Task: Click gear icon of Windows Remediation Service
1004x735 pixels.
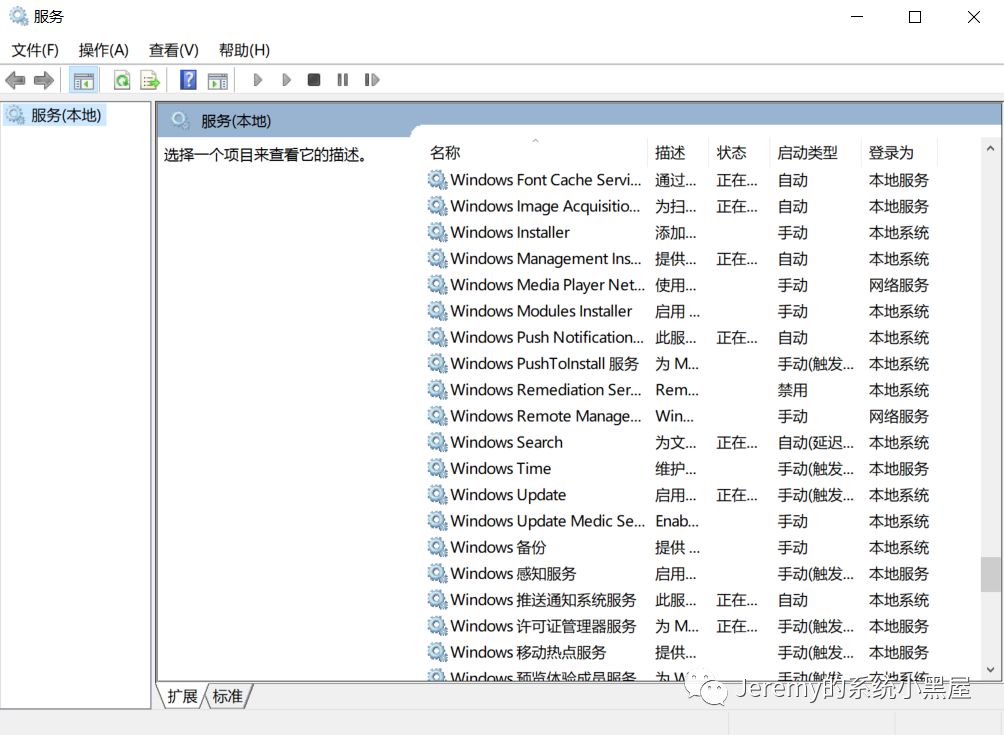Action: click(437, 389)
